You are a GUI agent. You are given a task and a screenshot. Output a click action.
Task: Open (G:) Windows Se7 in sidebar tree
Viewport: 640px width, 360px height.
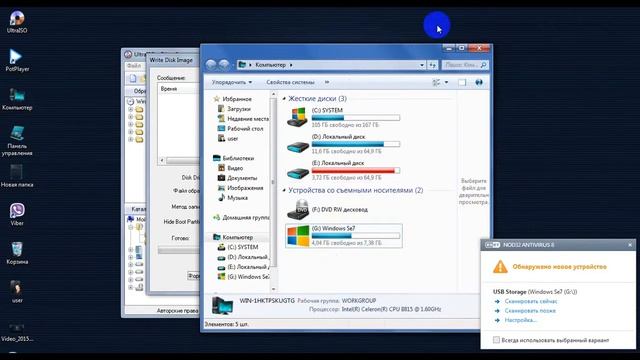coord(243,277)
